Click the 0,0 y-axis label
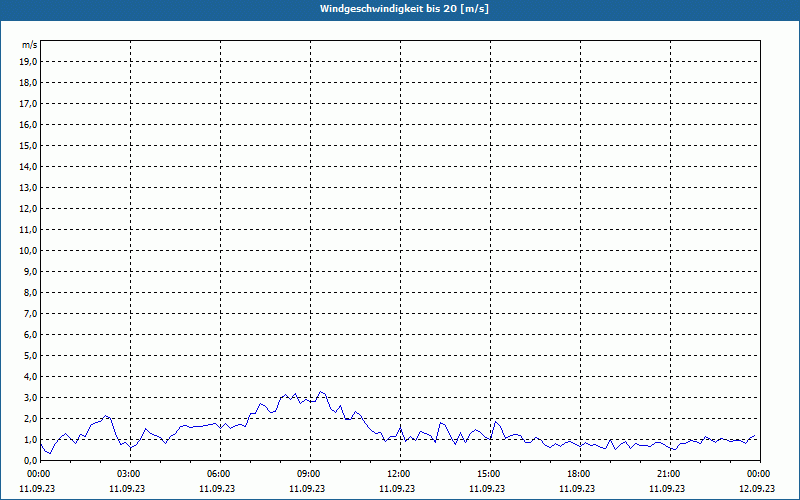 pyautogui.click(x=30, y=460)
